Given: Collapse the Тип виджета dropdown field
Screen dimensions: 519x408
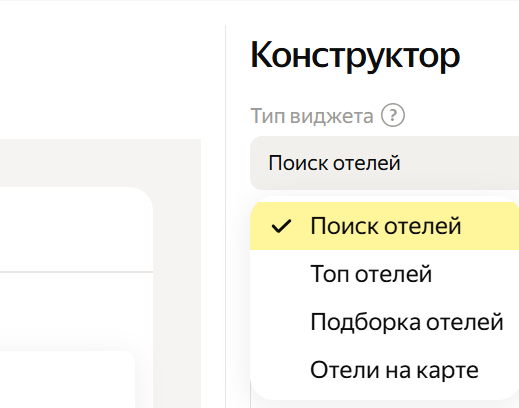Looking at the screenshot, I should [384, 163].
